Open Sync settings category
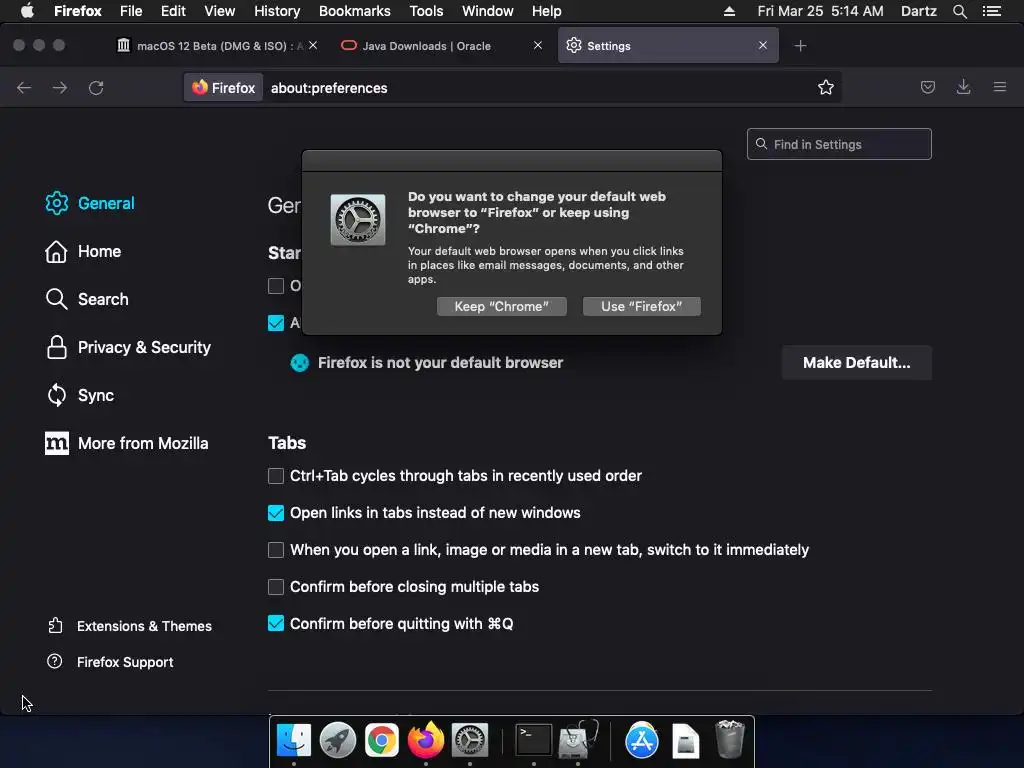The width and height of the screenshot is (1024, 768). click(x=80, y=395)
